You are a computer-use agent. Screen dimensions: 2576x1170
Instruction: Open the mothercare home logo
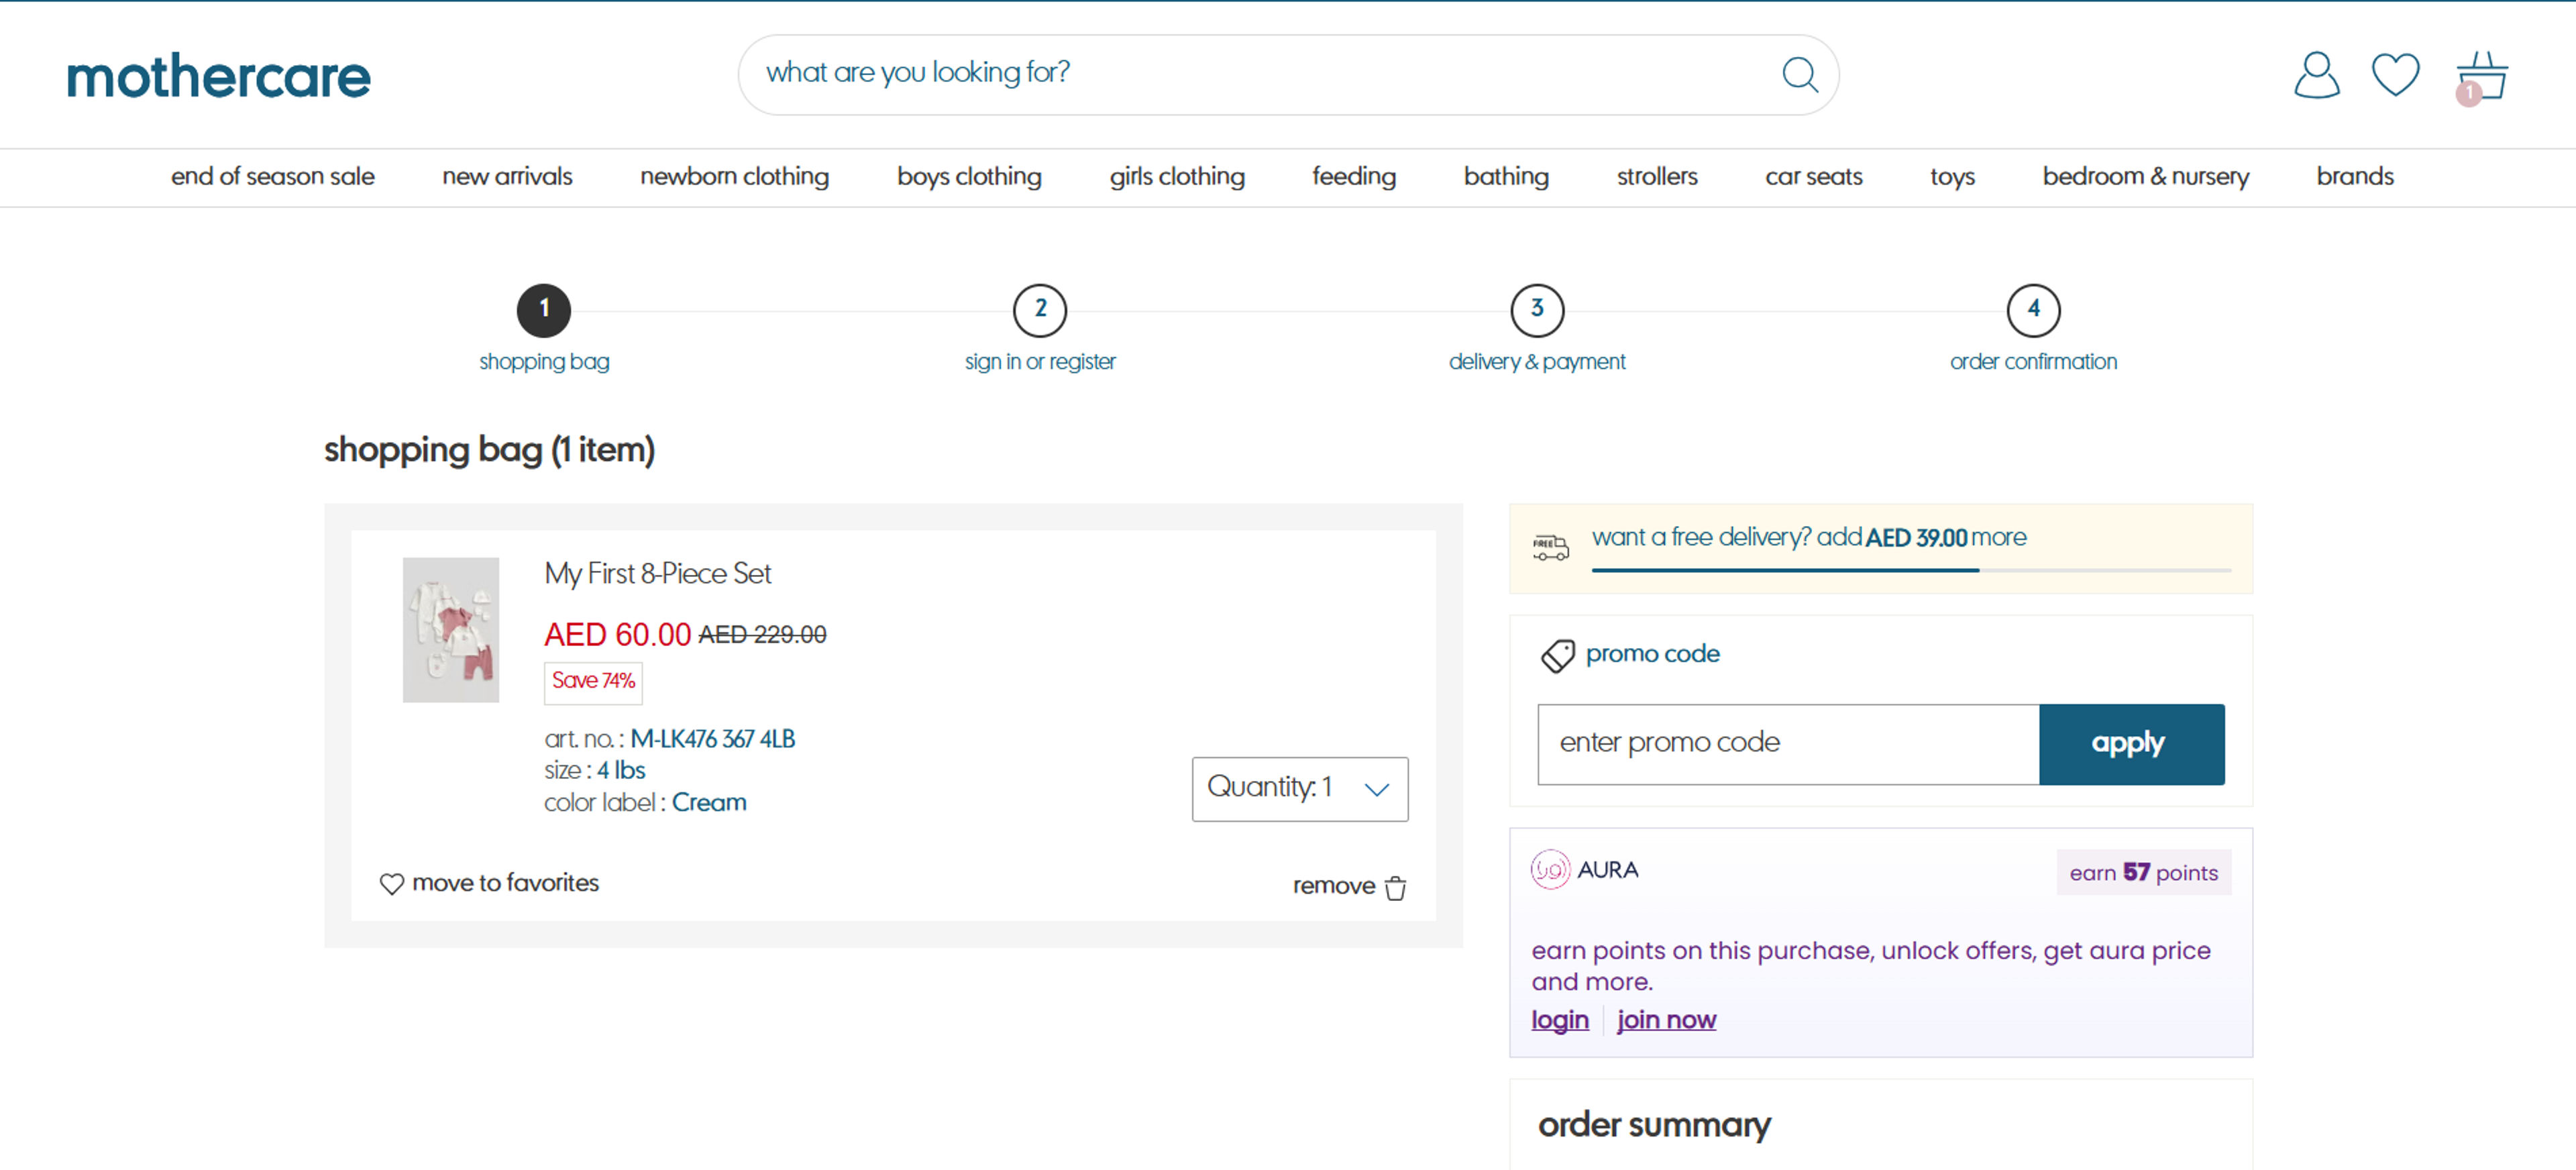tap(218, 76)
